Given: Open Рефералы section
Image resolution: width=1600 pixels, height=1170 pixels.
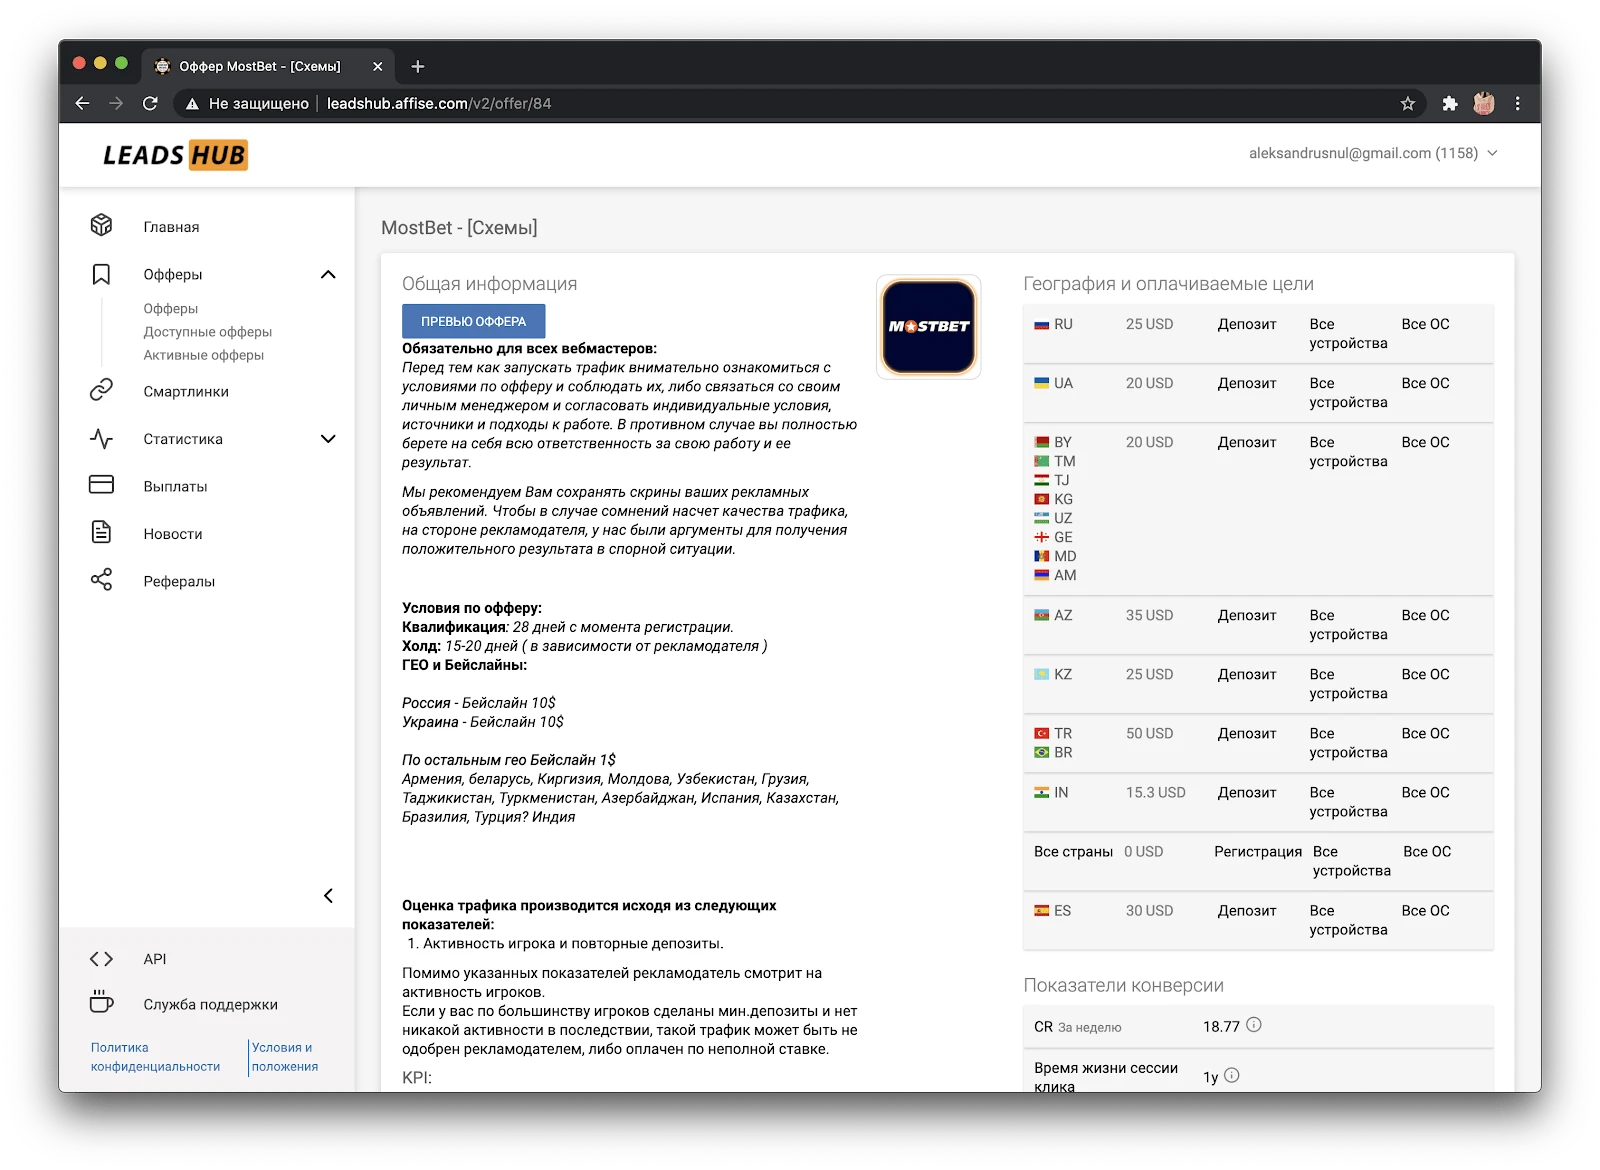Looking at the screenshot, I should tap(179, 581).
